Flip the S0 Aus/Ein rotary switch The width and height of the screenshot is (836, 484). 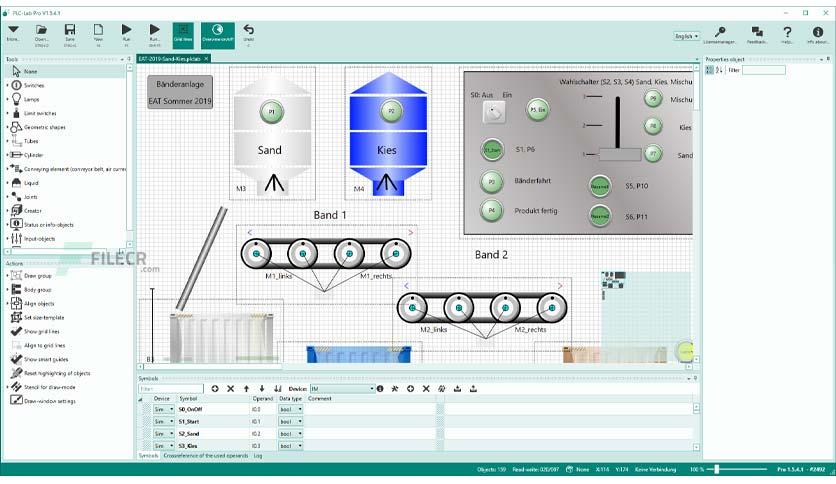pyautogui.click(x=494, y=112)
